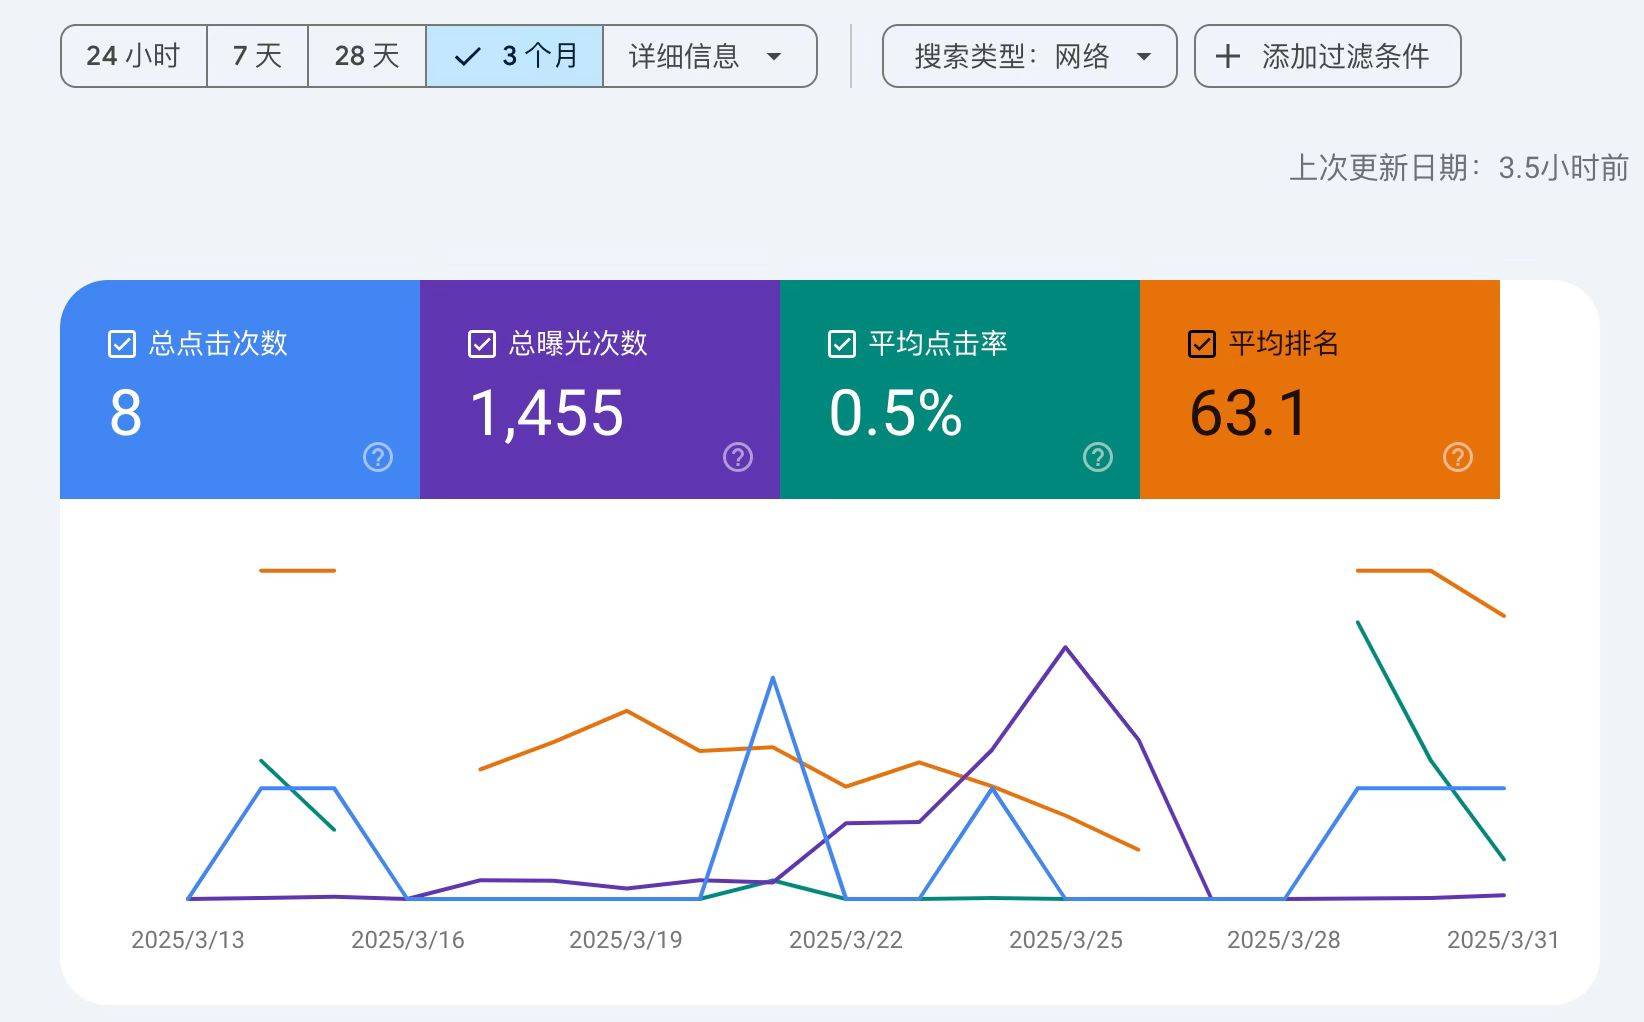Image resolution: width=1644 pixels, height=1022 pixels.
Task: Expand the 搜索类型：网络 filter dropdown
Action: click(x=1029, y=56)
